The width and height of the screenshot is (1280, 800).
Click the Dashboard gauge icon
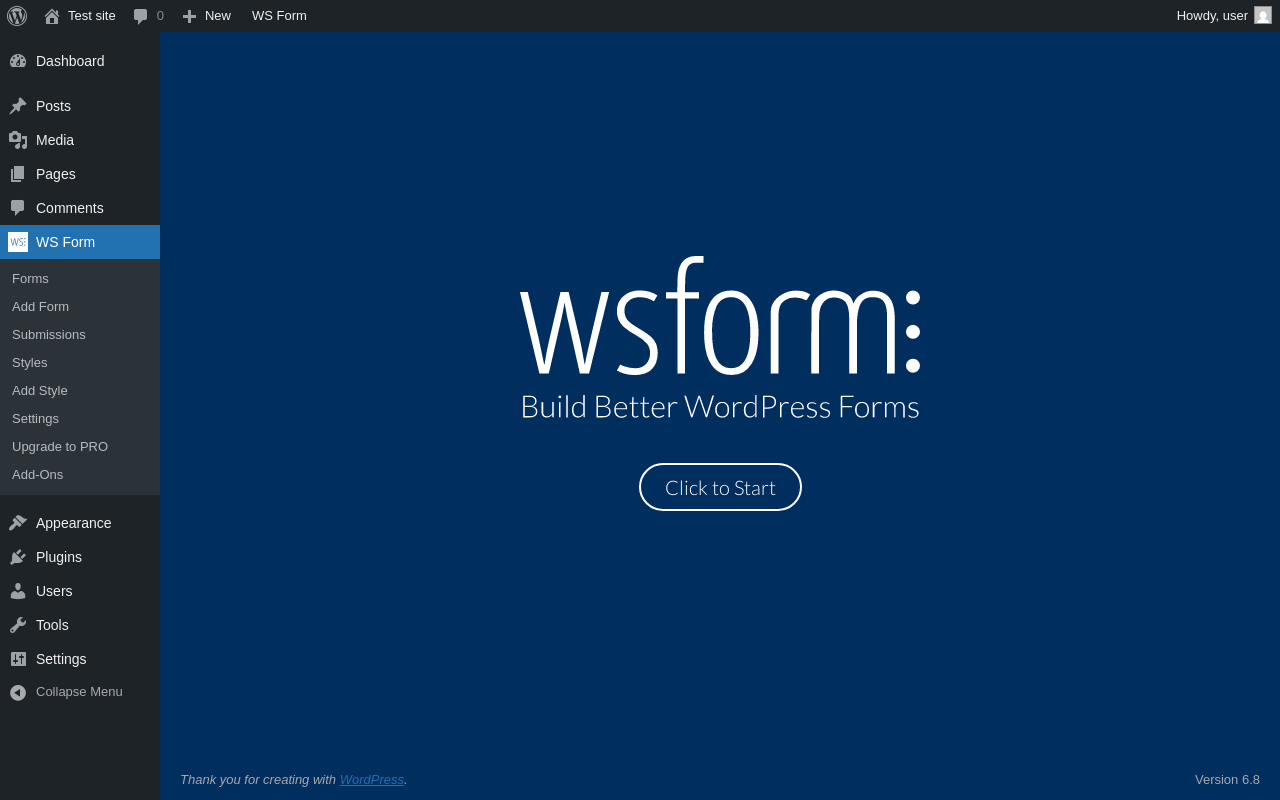[18, 61]
